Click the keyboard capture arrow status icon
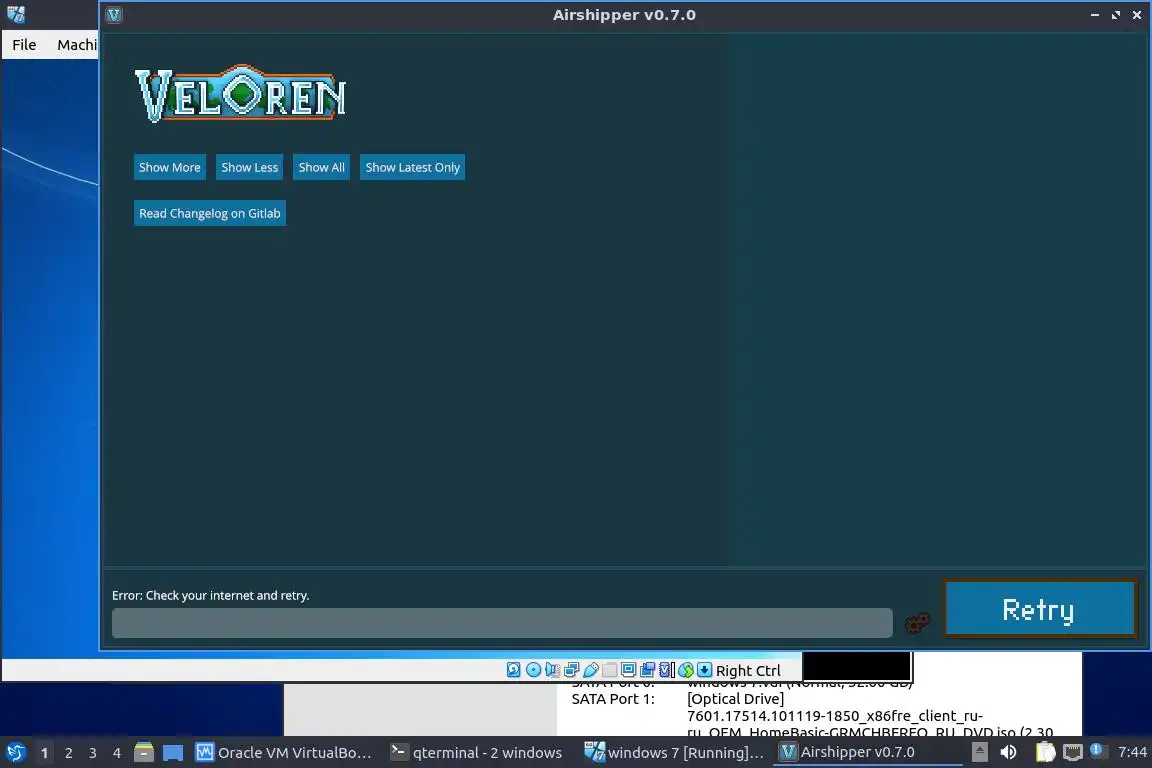 coord(704,670)
